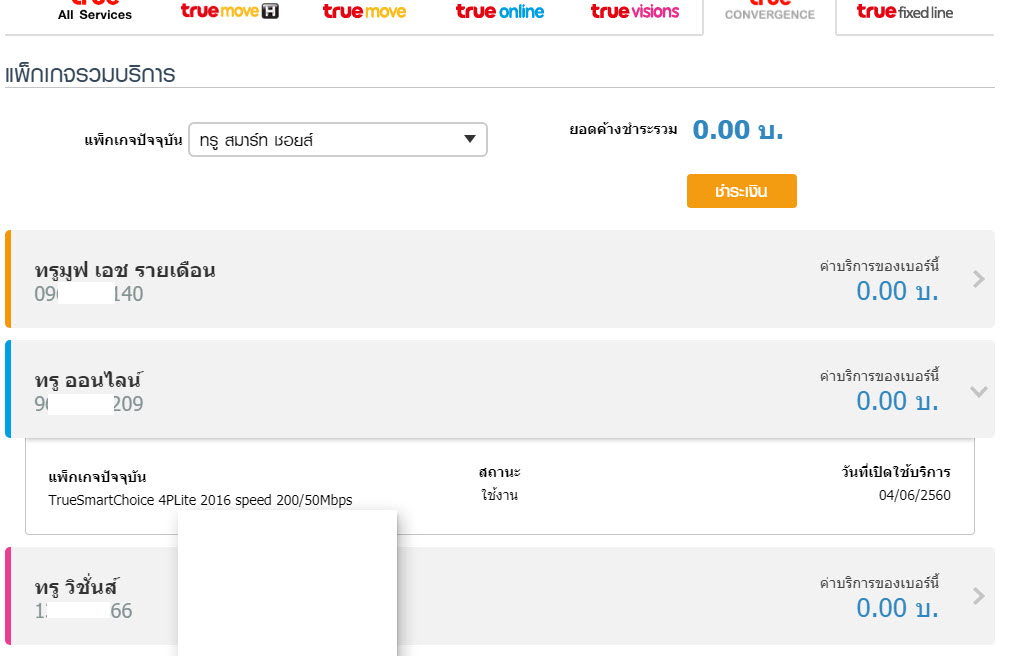
Task: Open the True Fixed Line tab
Action: pos(905,12)
